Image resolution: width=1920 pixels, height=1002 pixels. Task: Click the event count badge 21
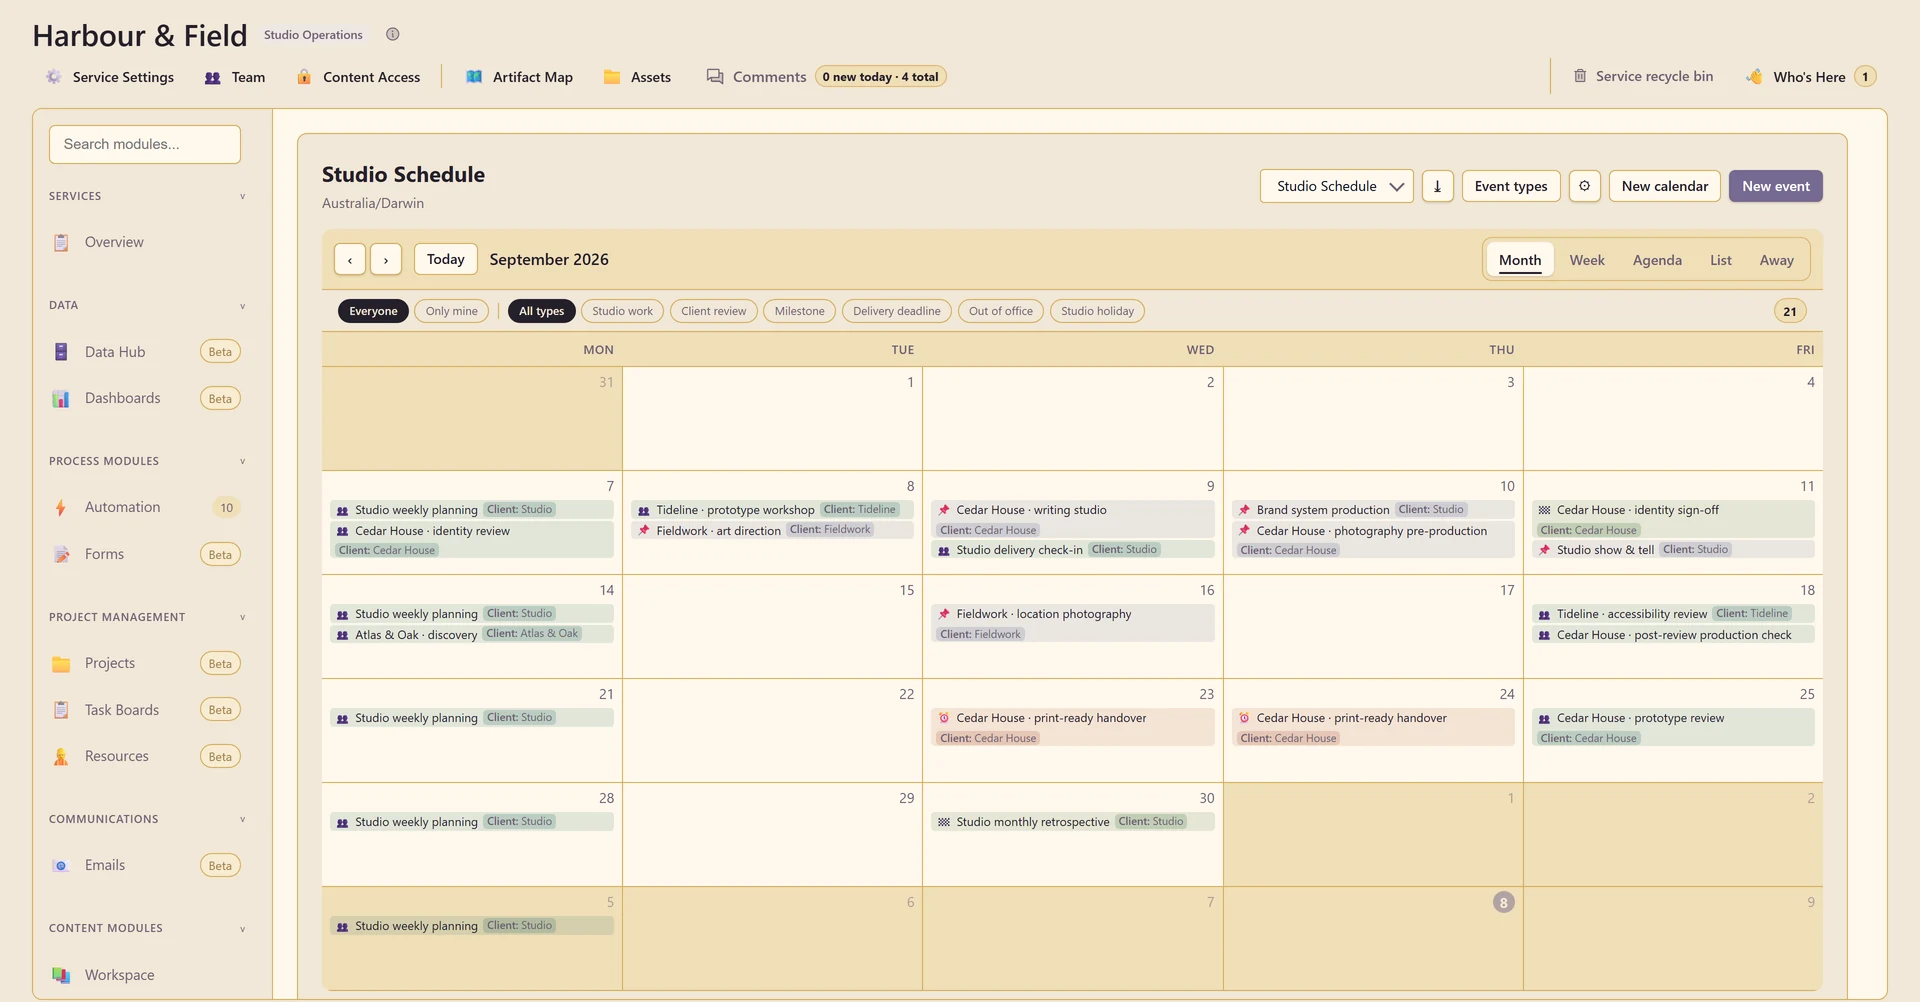click(x=1790, y=311)
